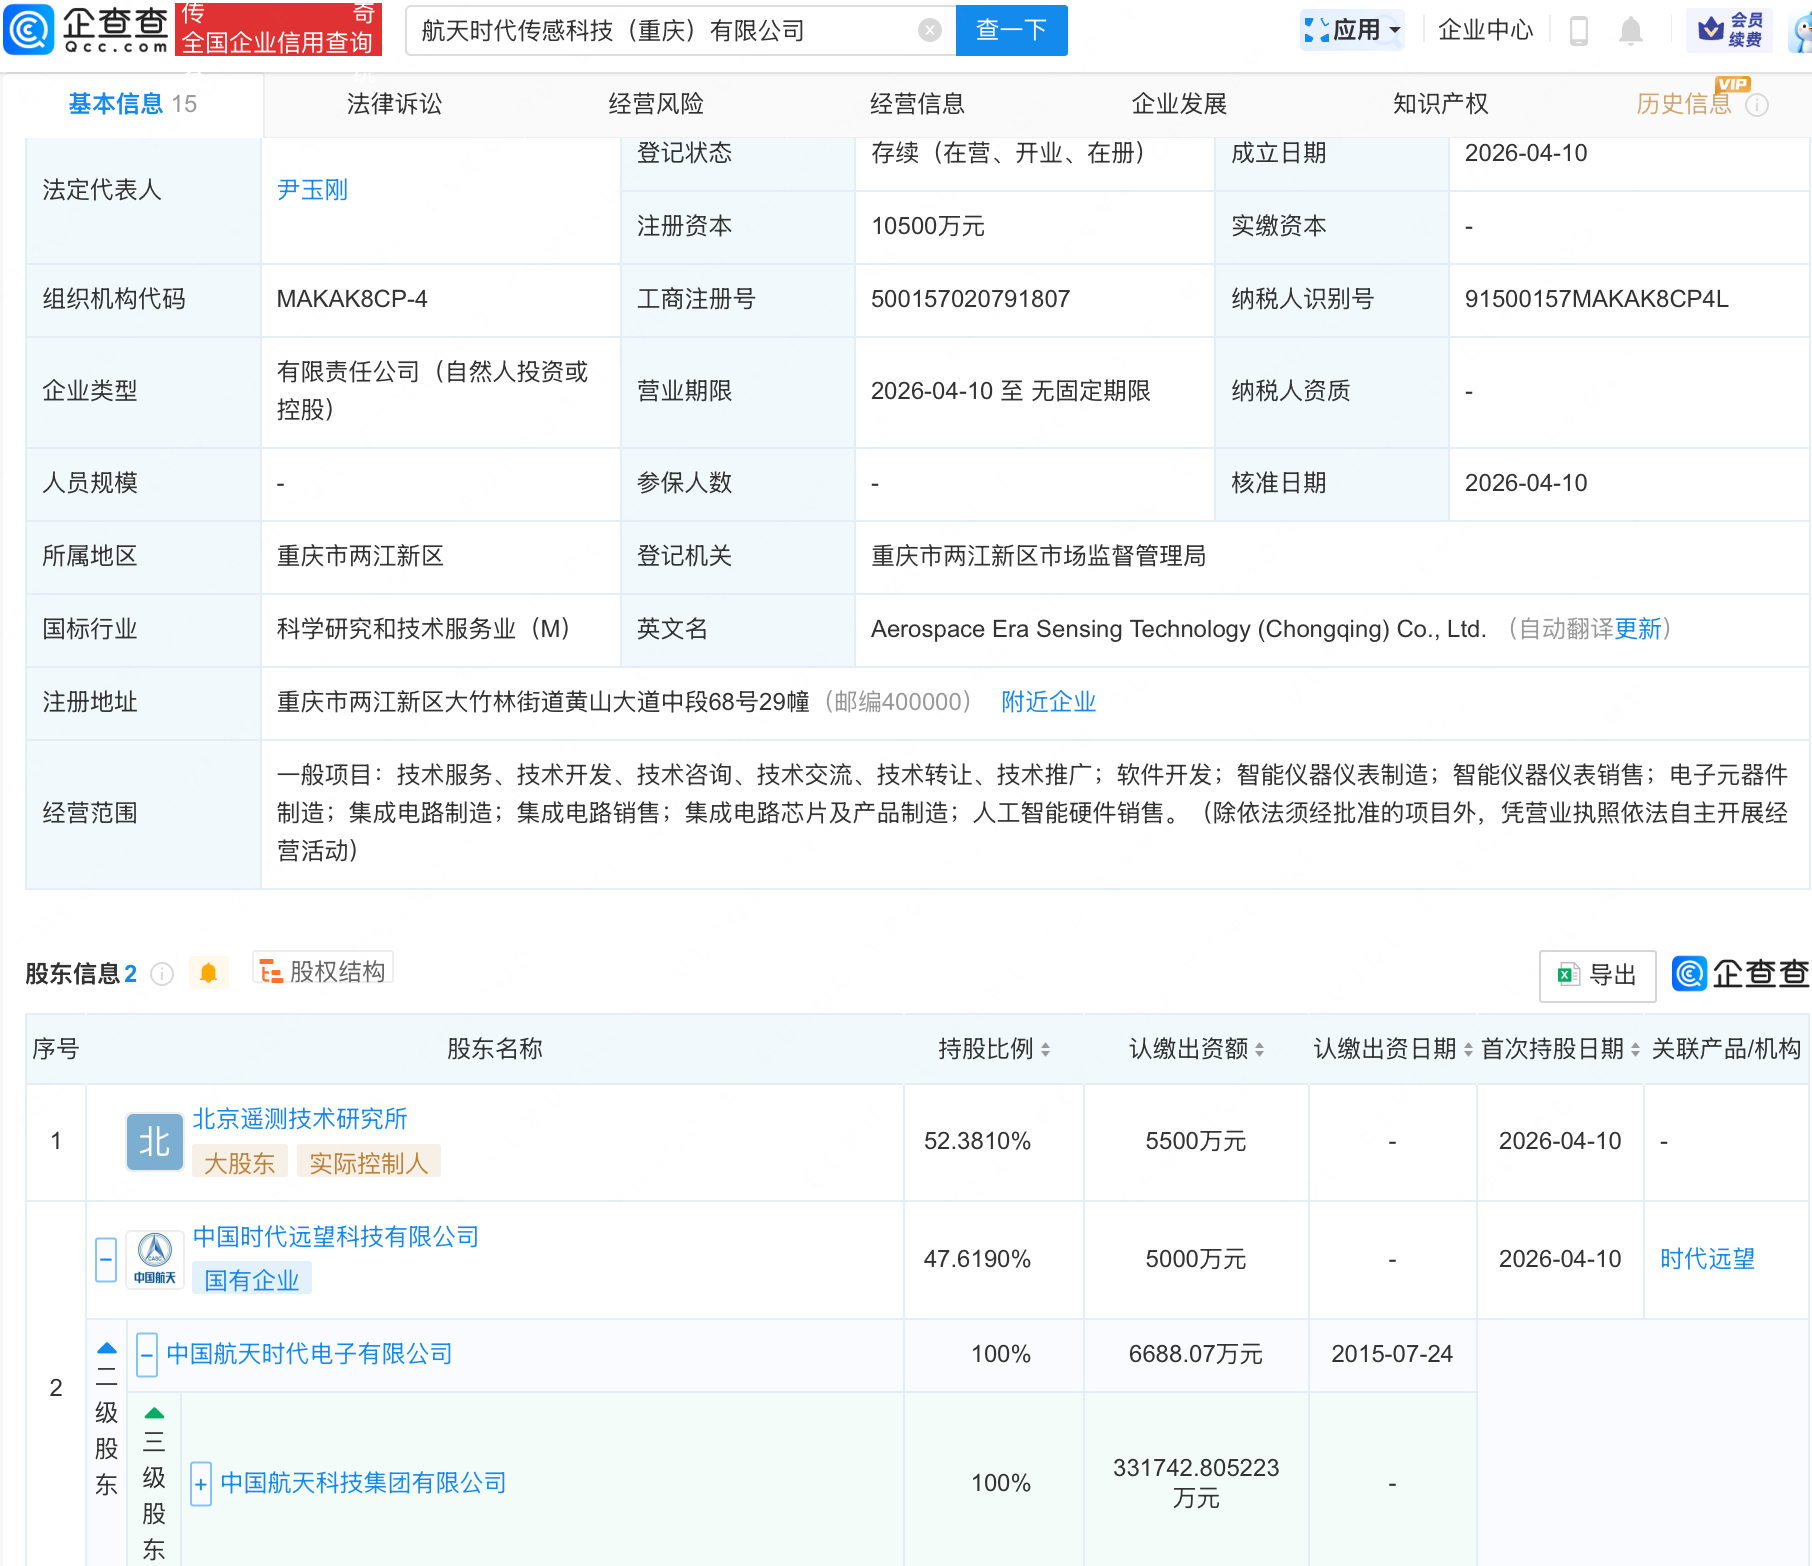Open the 股权结构 equity structure view

click(x=322, y=970)
